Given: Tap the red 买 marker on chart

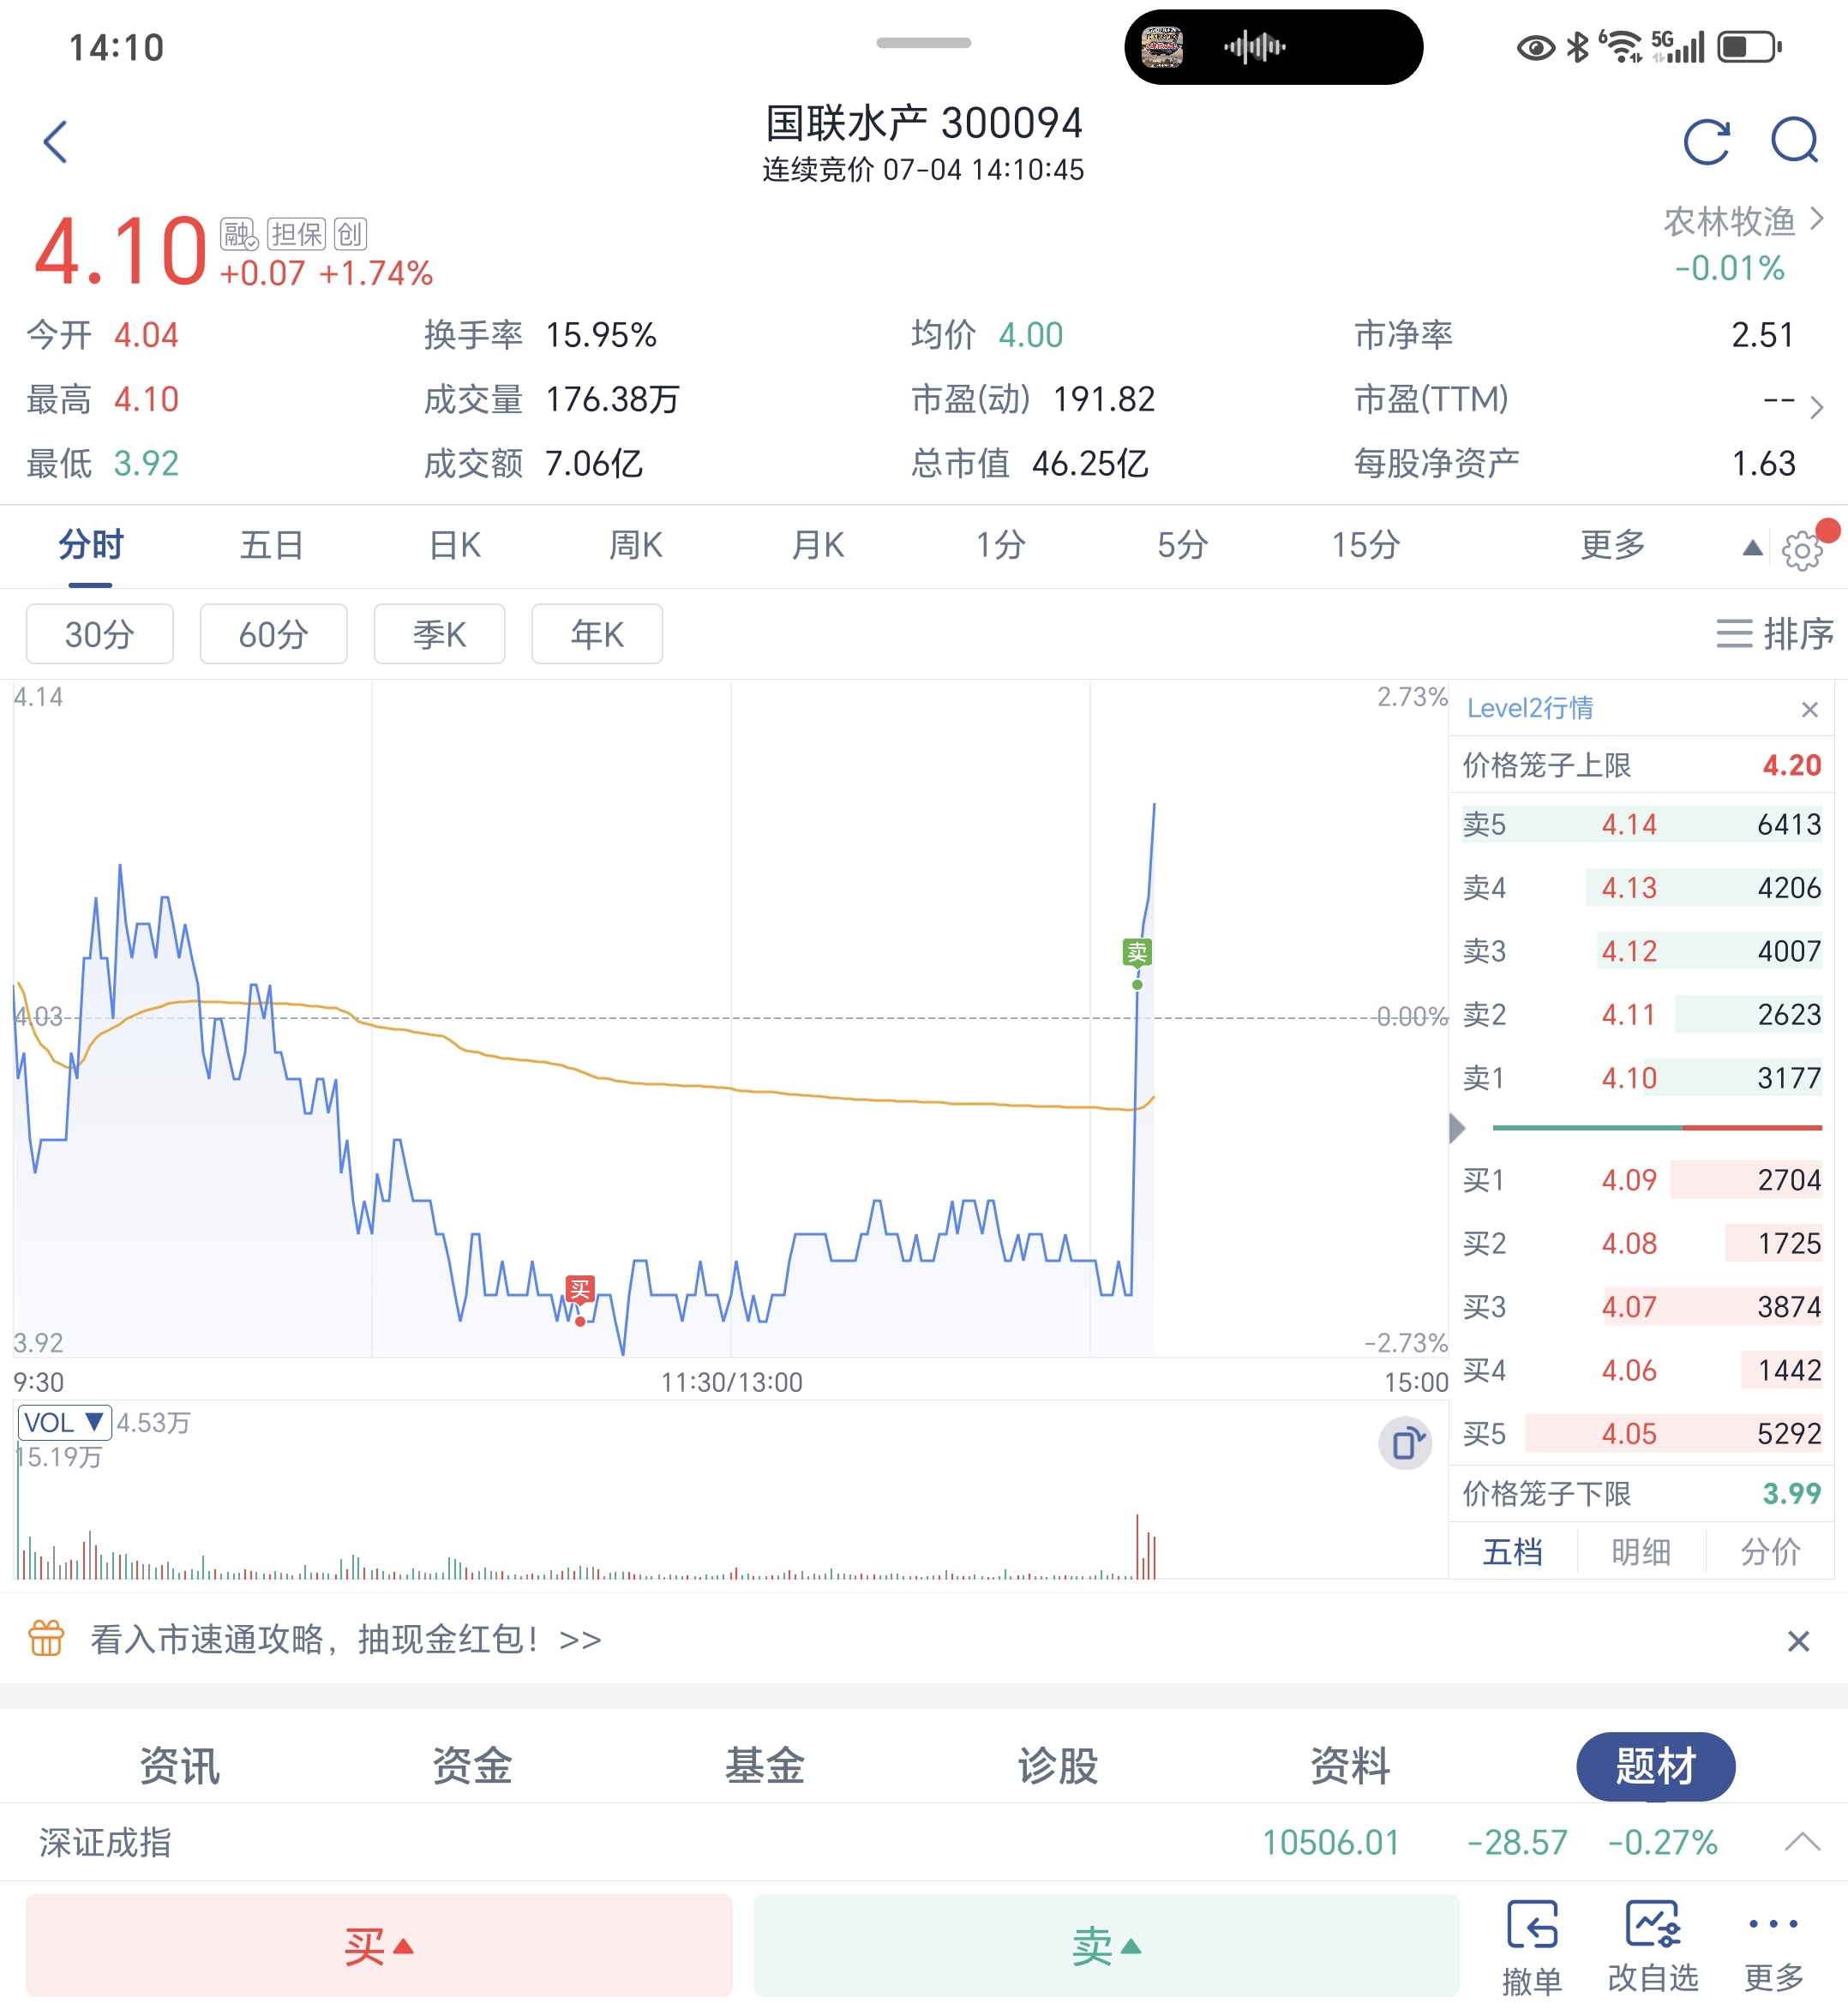Looking at the screenshot, I should tap(580, 1290).
